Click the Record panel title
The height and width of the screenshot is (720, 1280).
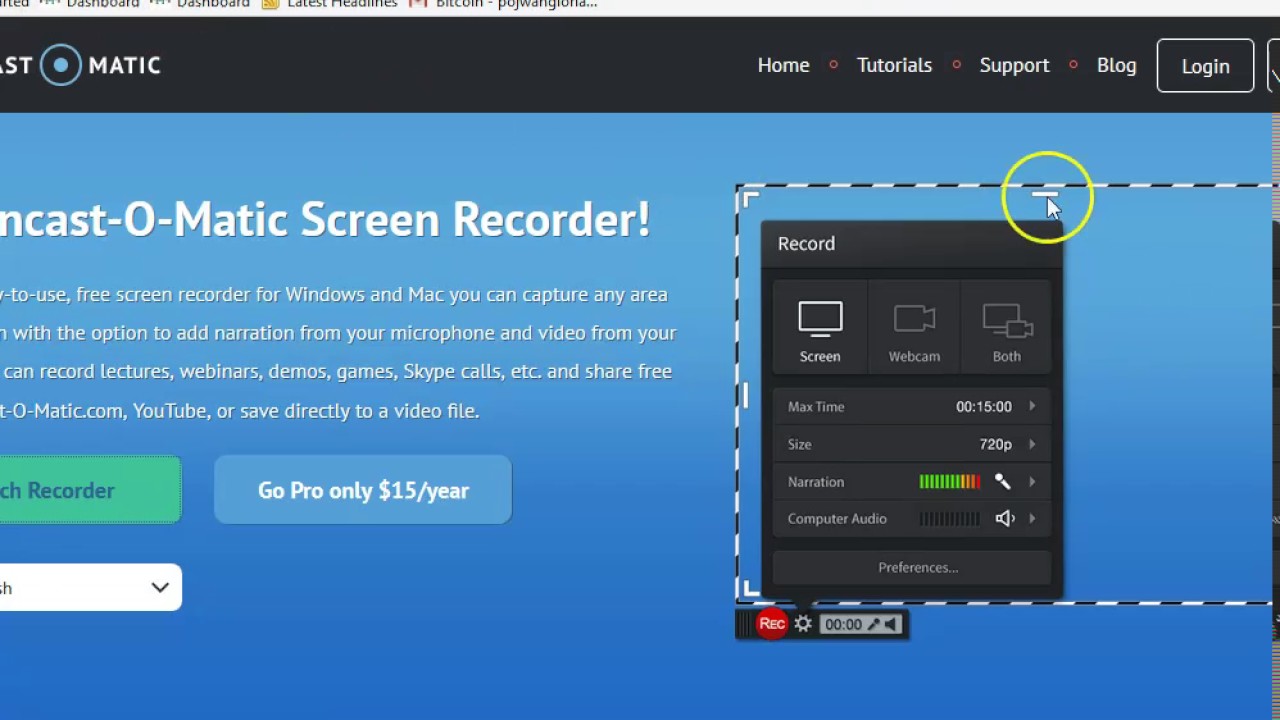tap(806, 243)
